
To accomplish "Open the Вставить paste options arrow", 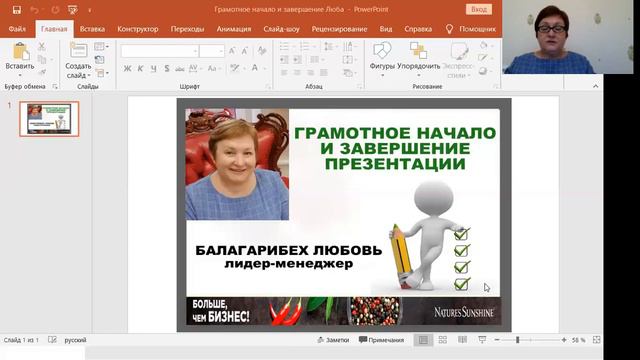I will coord(20,75).
